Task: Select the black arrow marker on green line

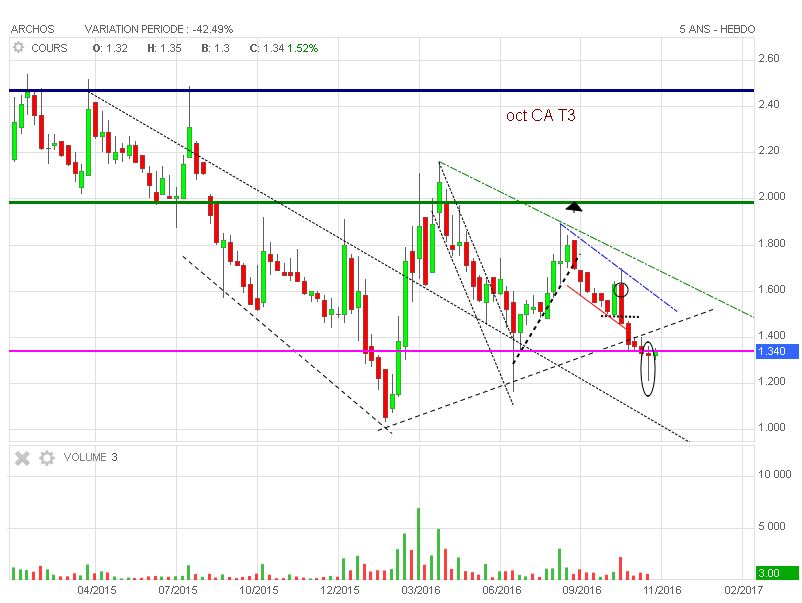Action: click(574, 206)
